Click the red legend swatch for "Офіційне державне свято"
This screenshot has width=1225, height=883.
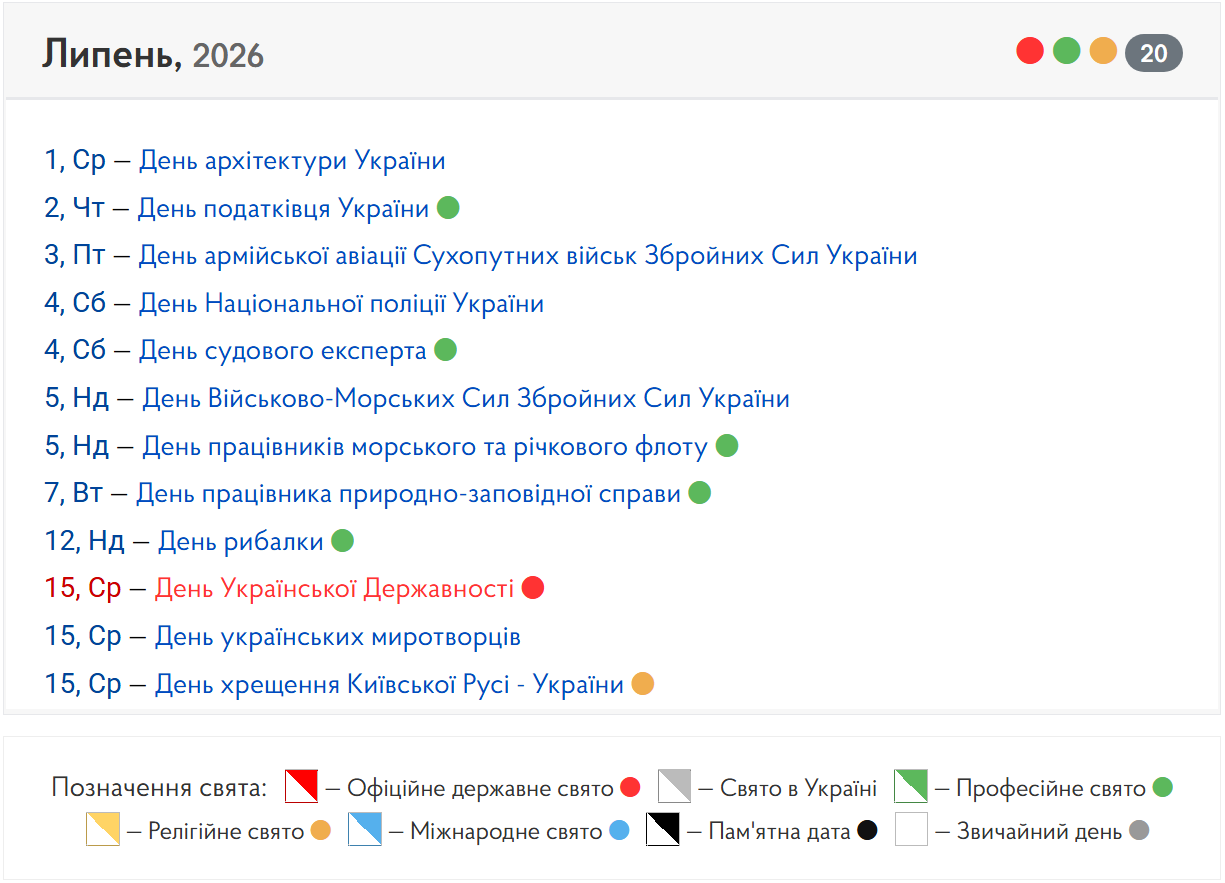point(301,787)
